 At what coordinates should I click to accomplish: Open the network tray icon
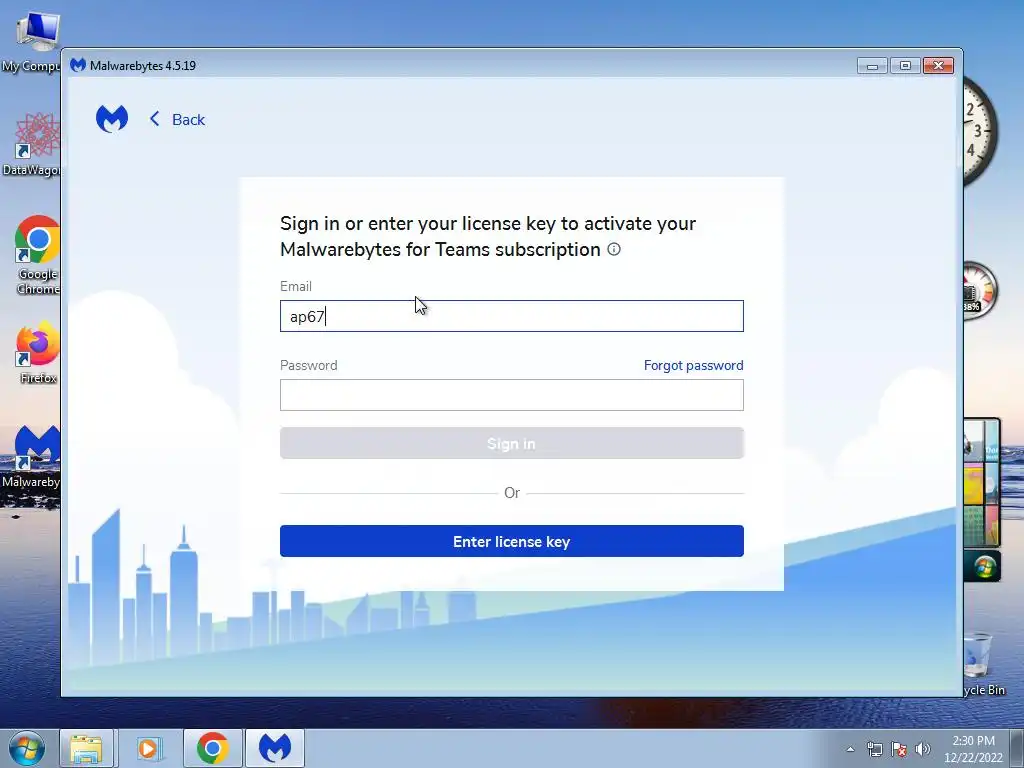[874, 749]
